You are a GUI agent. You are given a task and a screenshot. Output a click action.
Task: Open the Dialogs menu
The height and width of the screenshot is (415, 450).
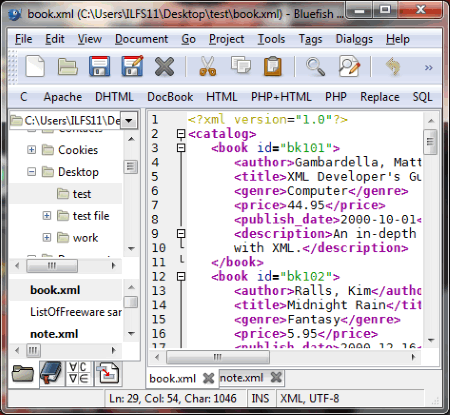pos(354,39)
